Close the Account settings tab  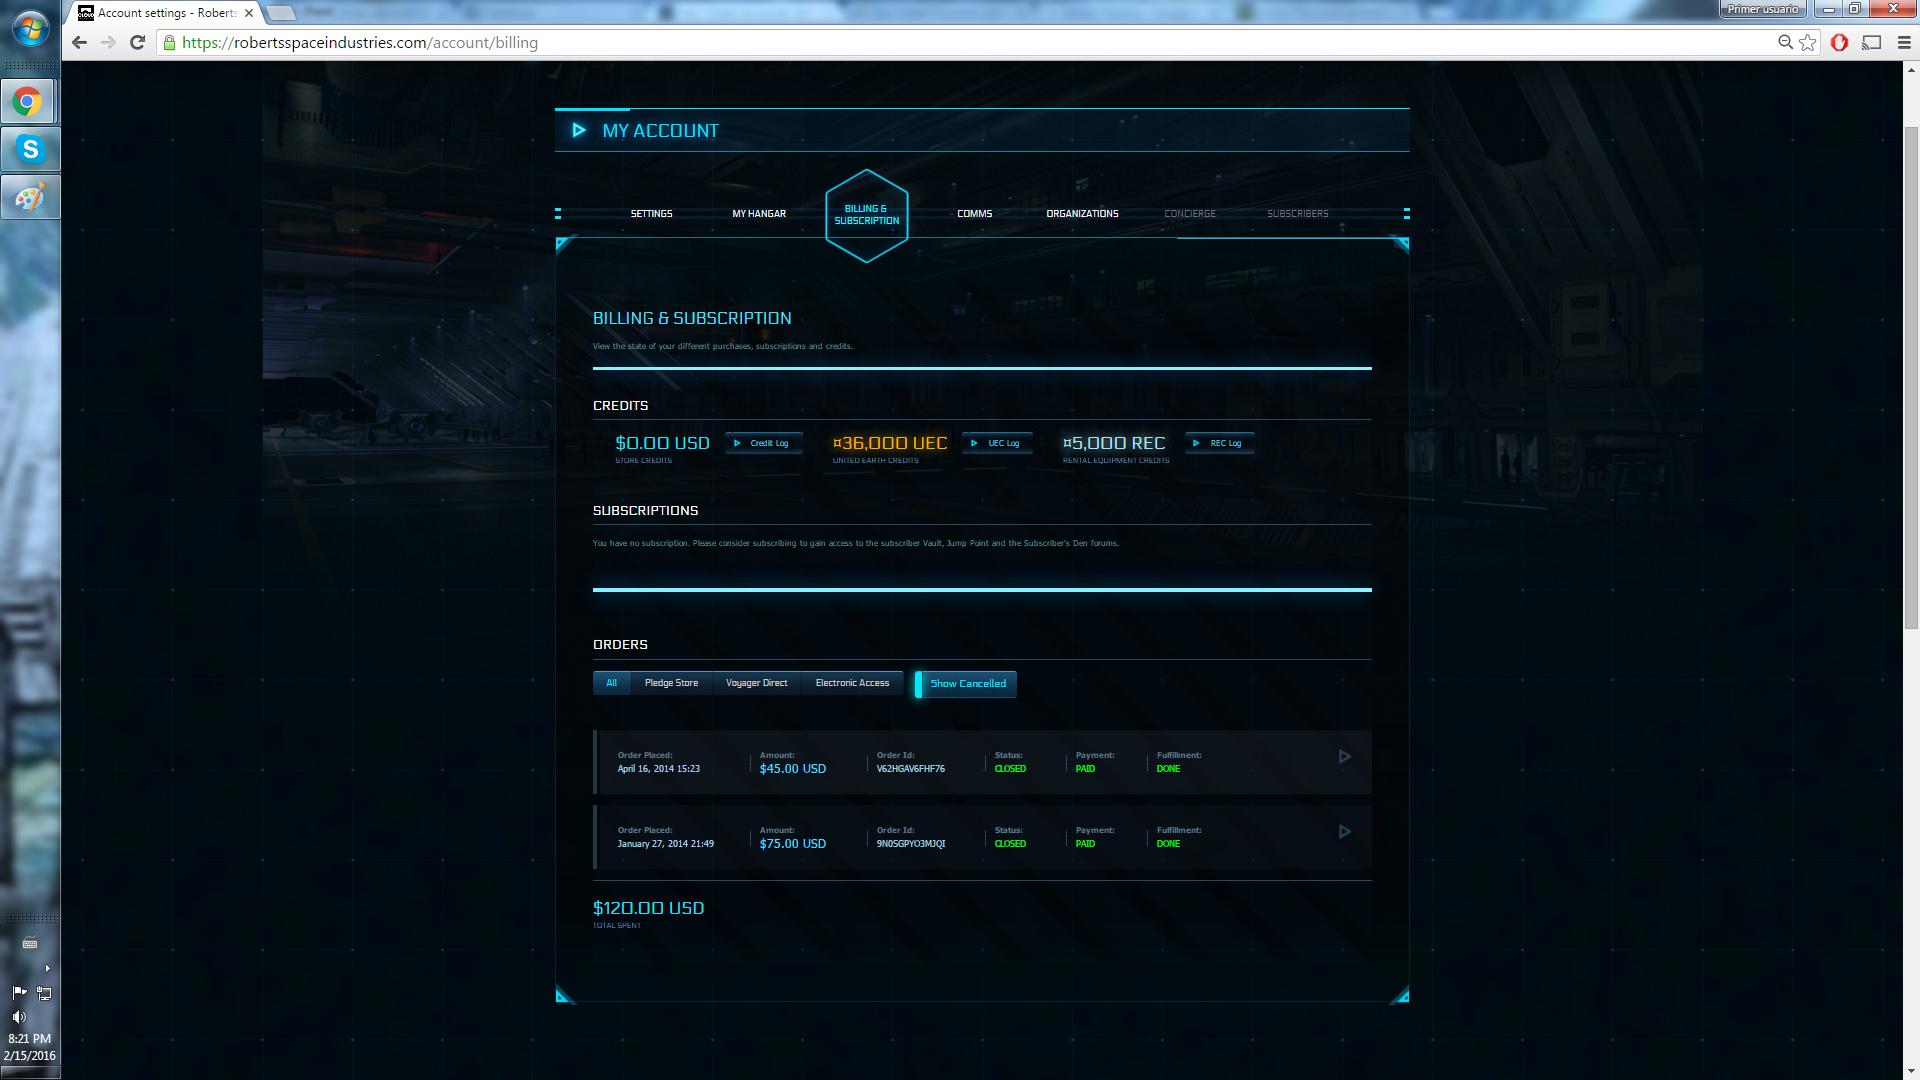[249, 13]
